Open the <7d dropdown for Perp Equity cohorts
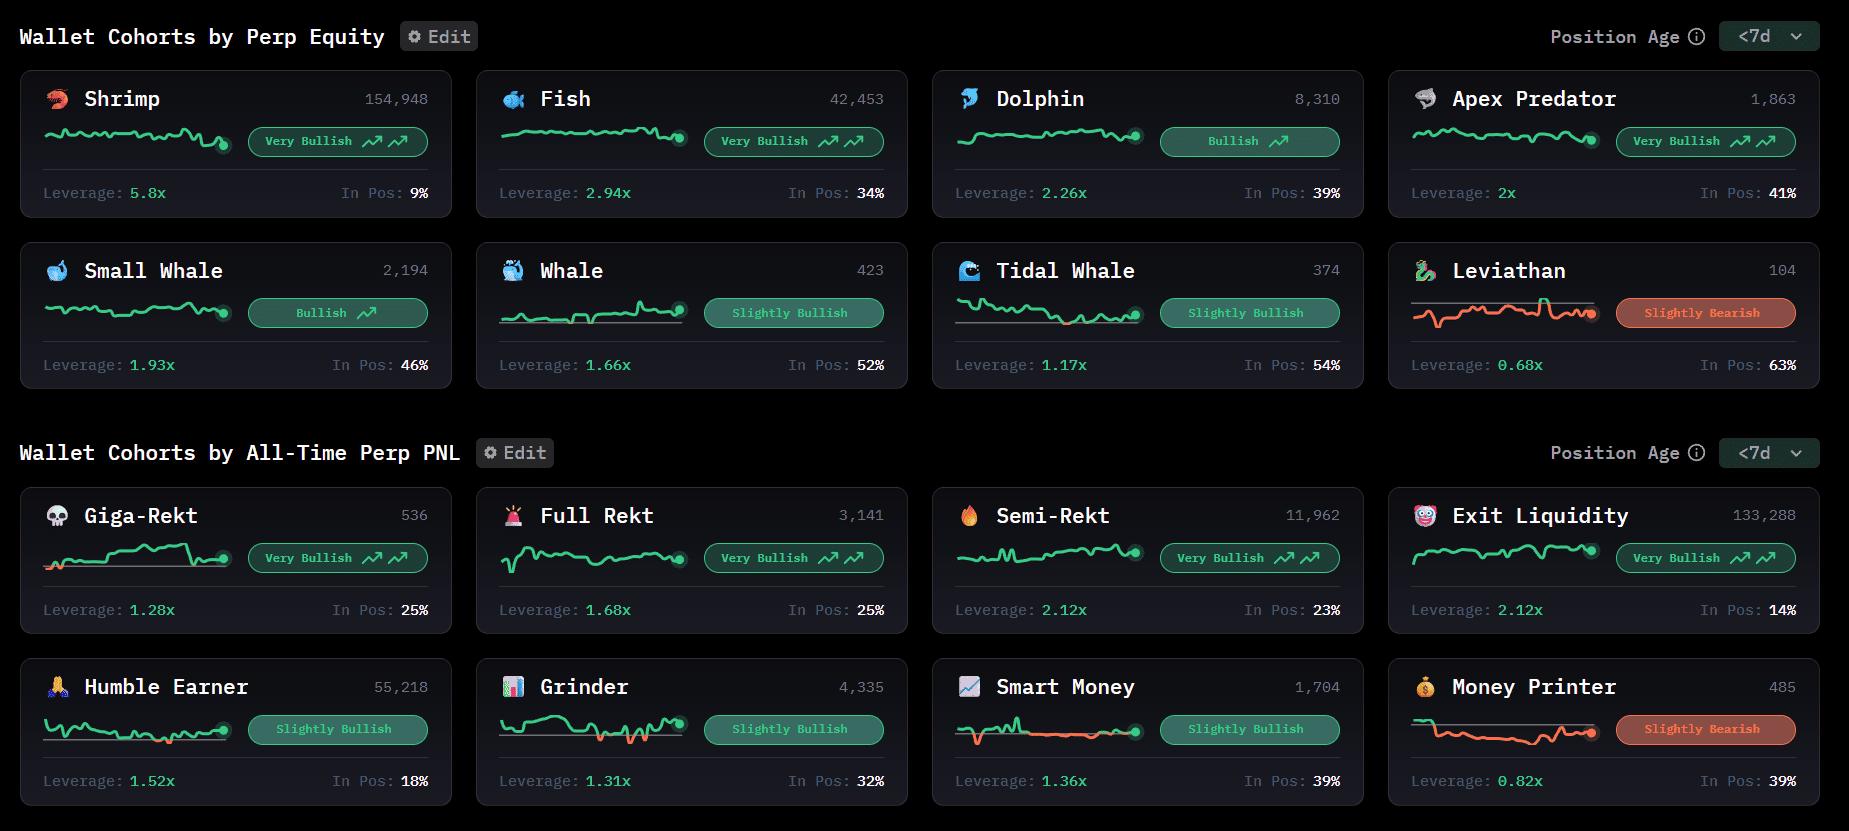The image size is (1849, 831). point(1768,37)
